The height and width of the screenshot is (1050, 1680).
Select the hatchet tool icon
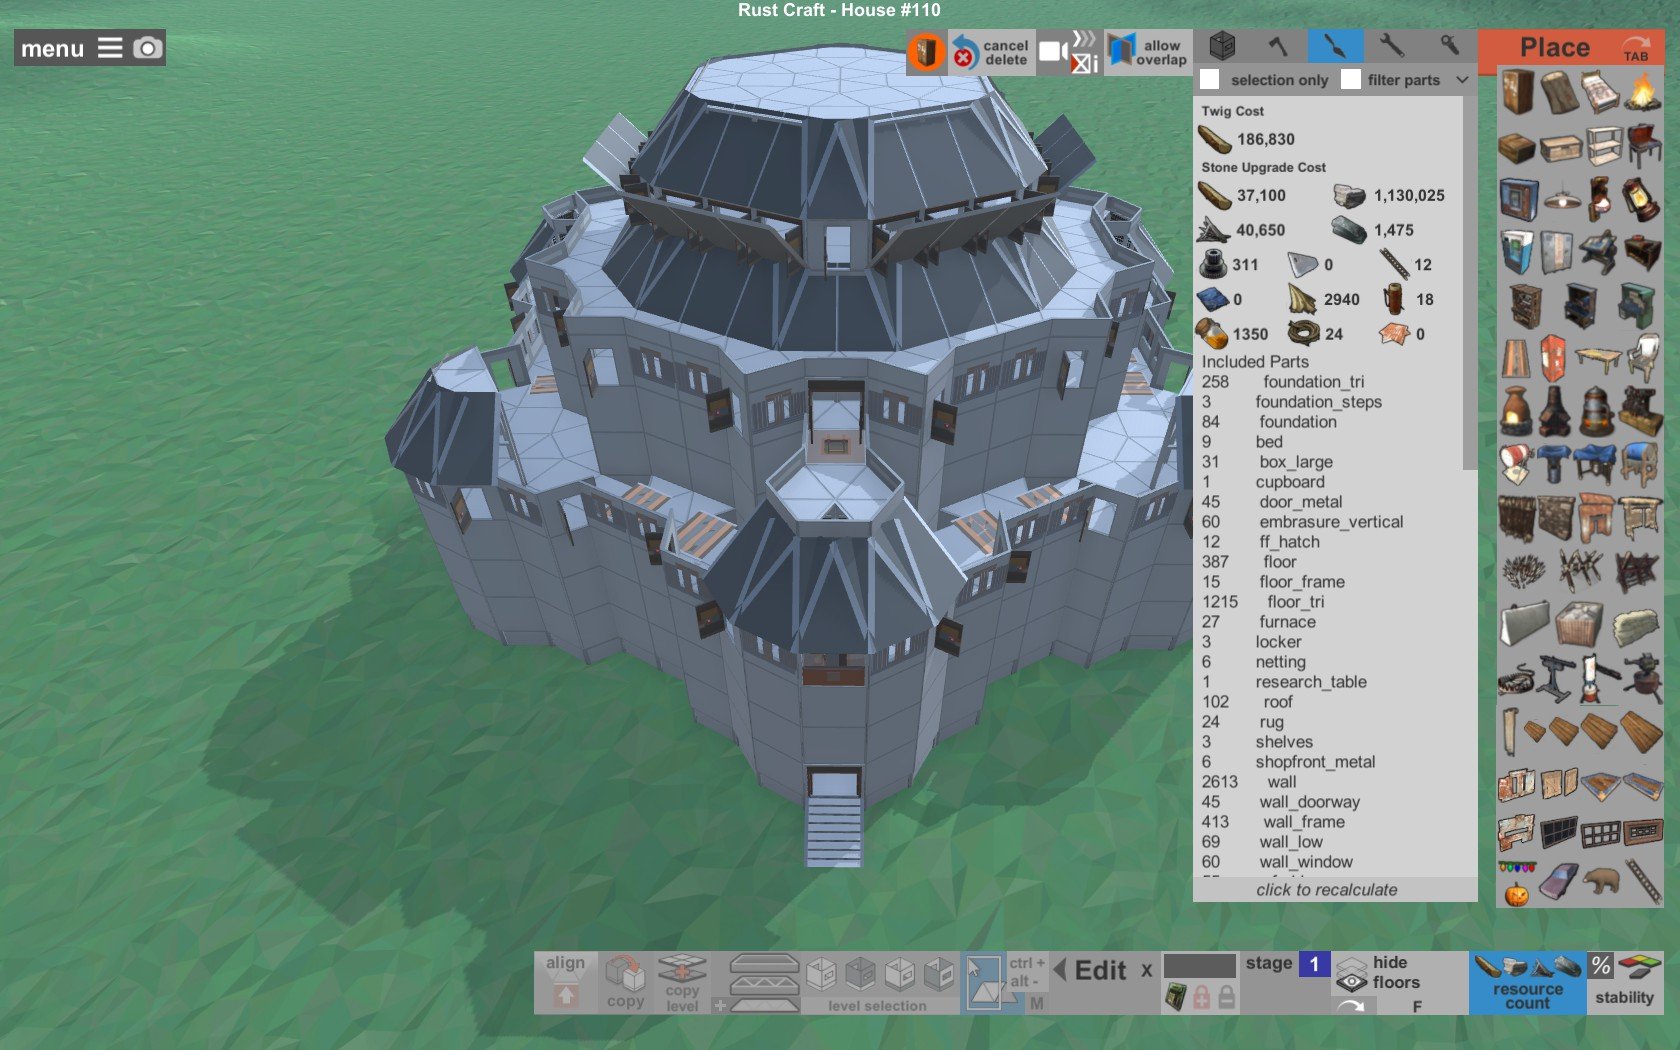pos(1278,46)
